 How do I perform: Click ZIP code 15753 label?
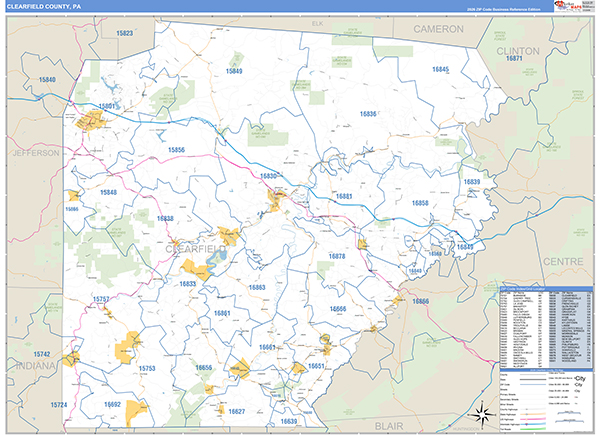pyautogui.click(x=147, y=369)
